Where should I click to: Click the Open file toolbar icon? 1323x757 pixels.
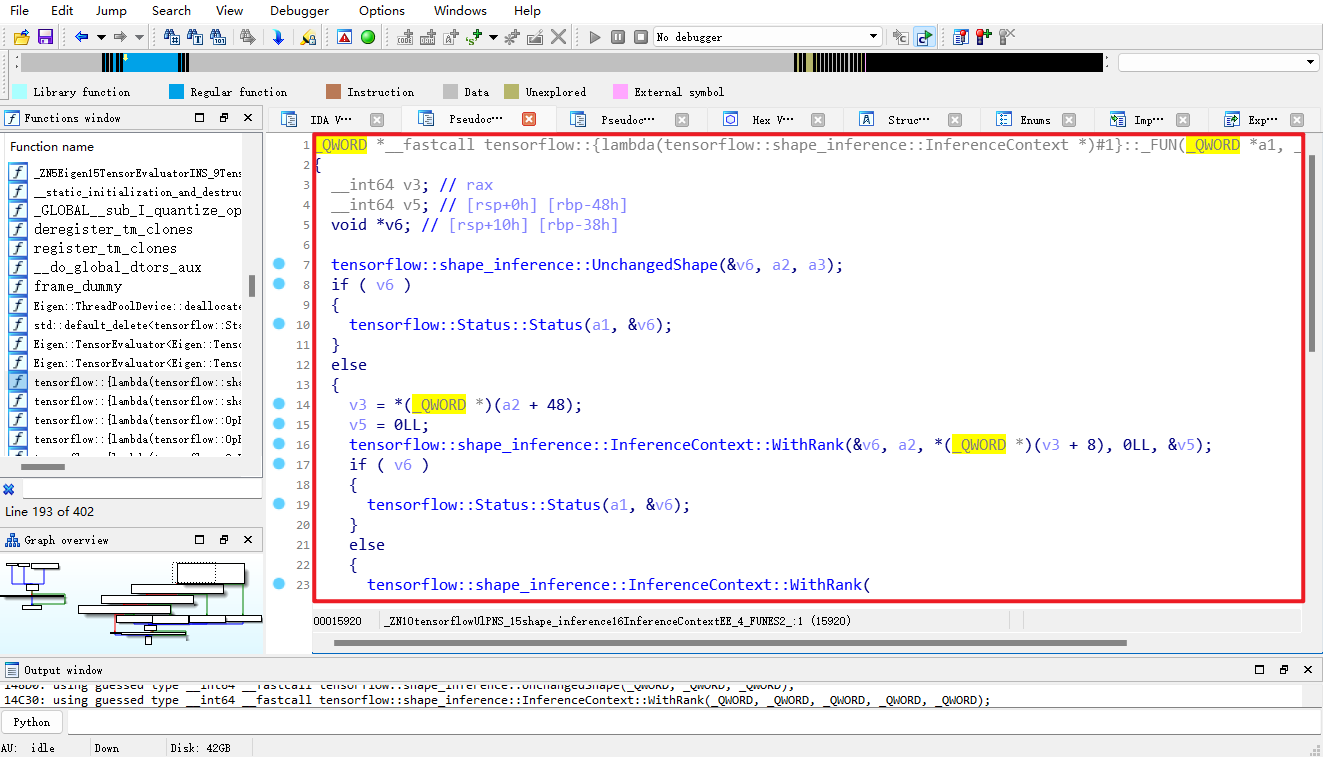pyautogui.click(x=21, y=37)
